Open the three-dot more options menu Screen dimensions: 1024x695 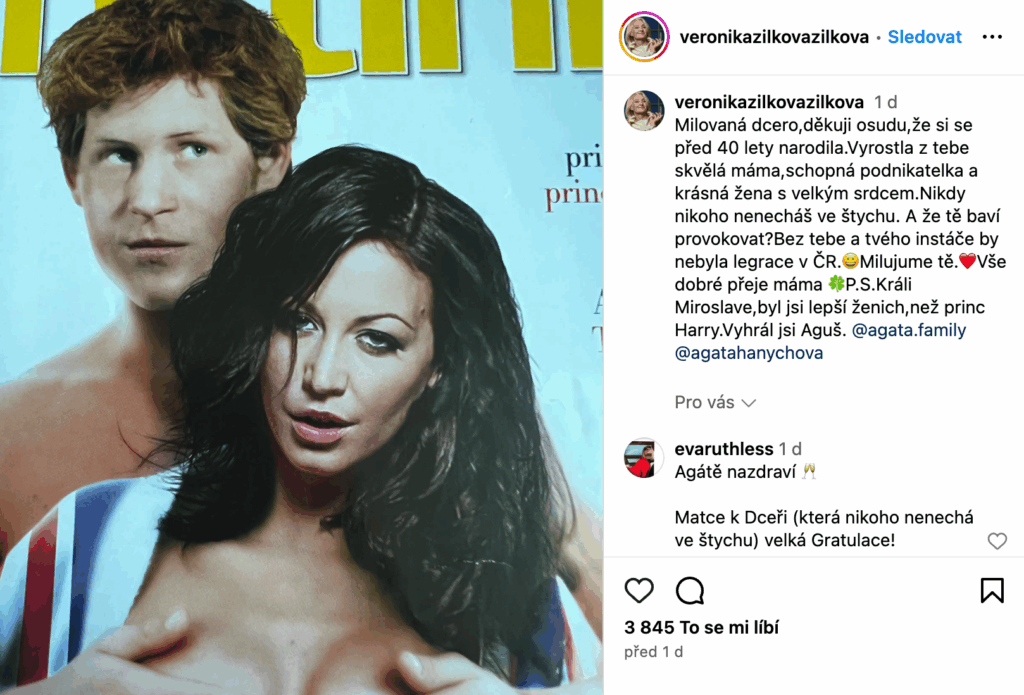(992, 37)
